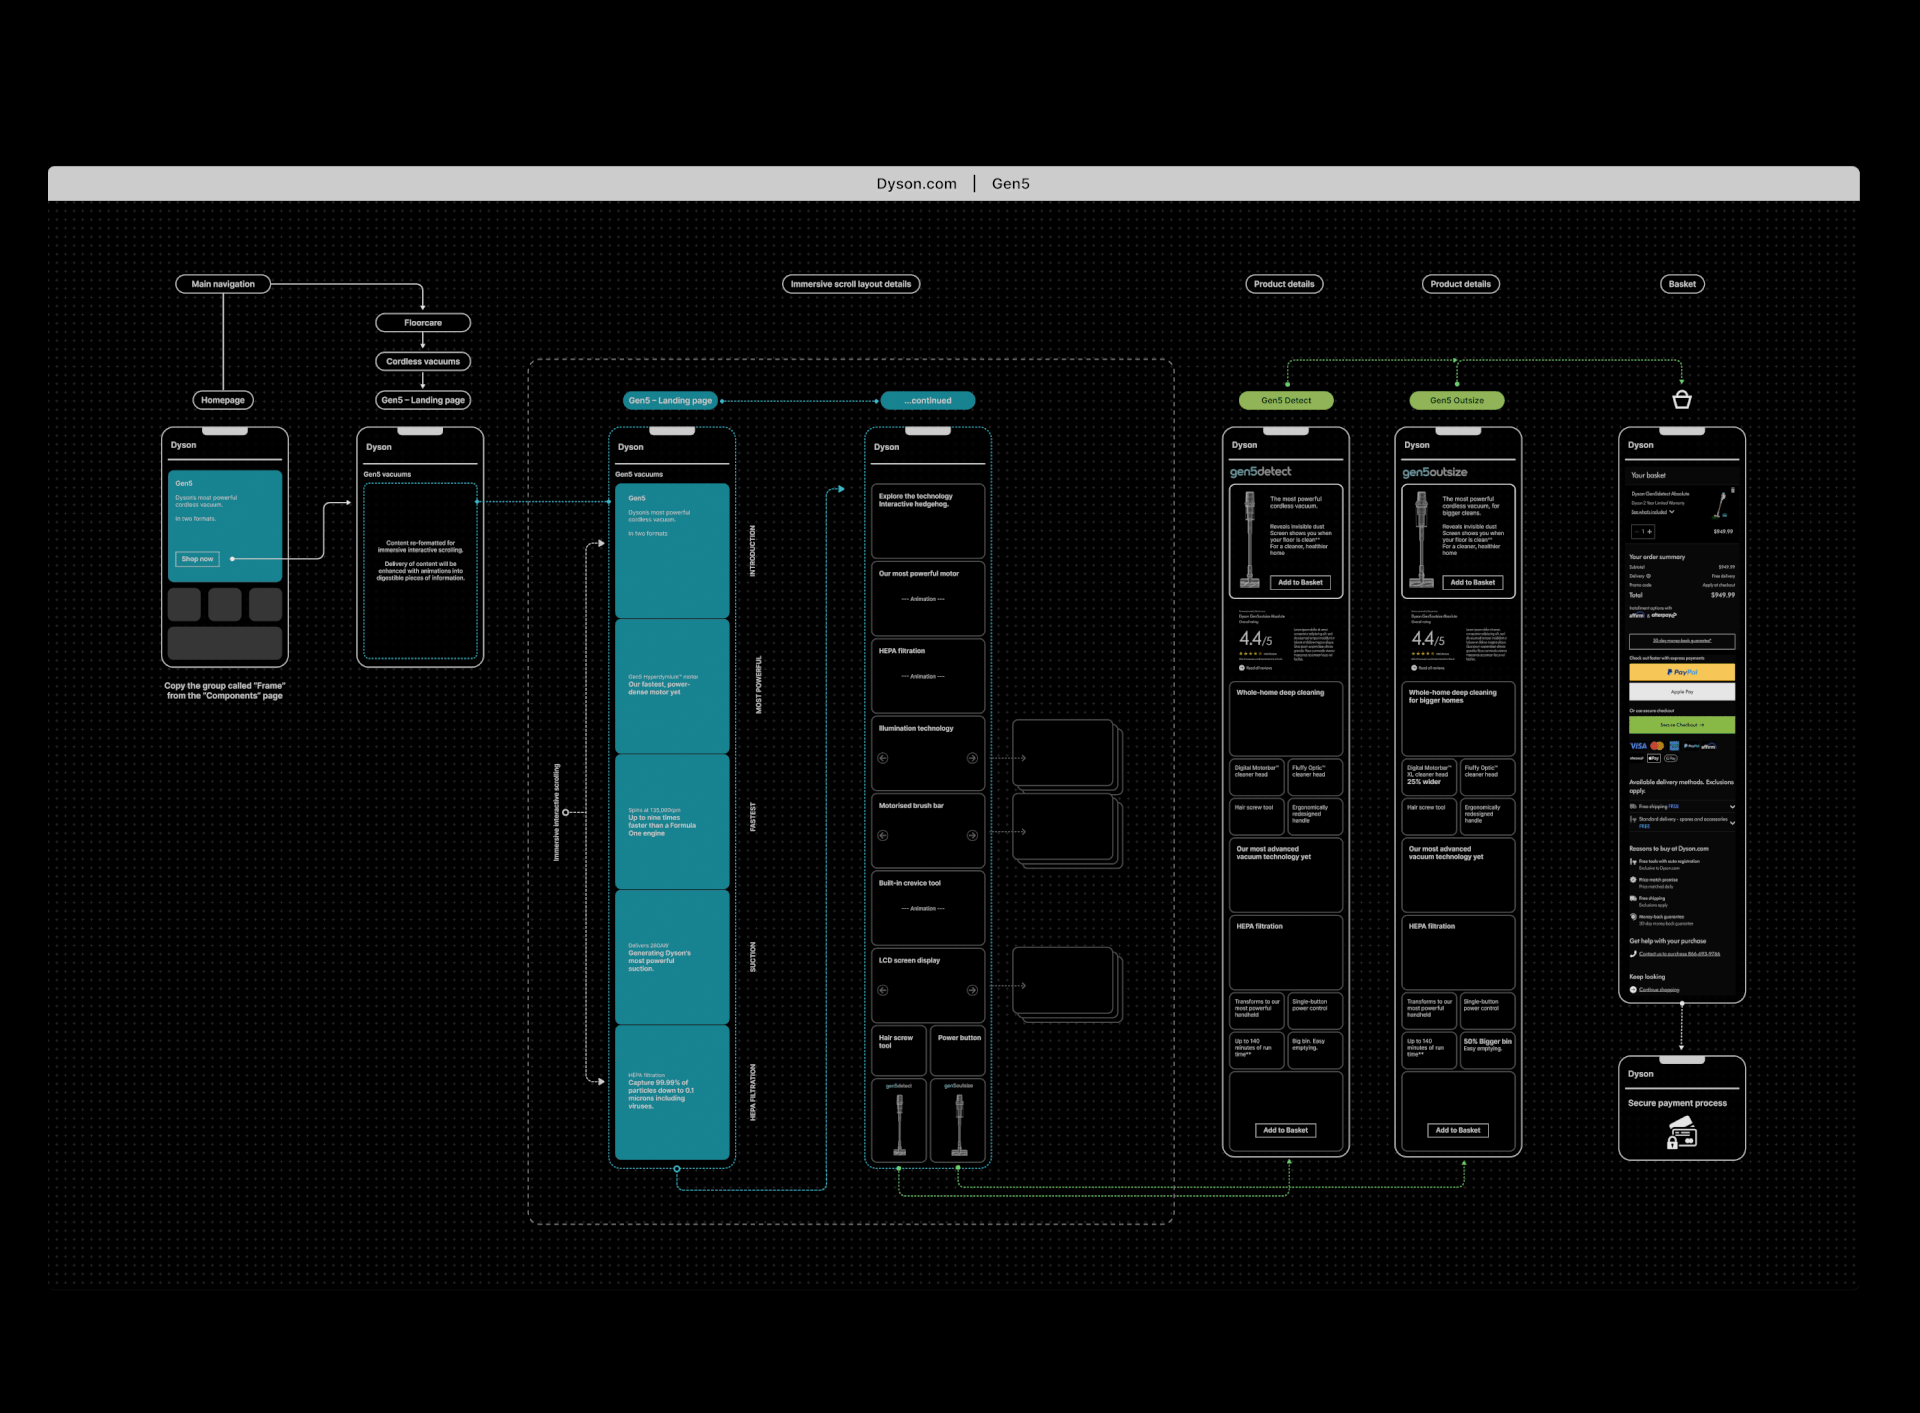1920x1413 pixels.
Task: Click the yellow PayPal button
Action: click(x=1682, y=672)
